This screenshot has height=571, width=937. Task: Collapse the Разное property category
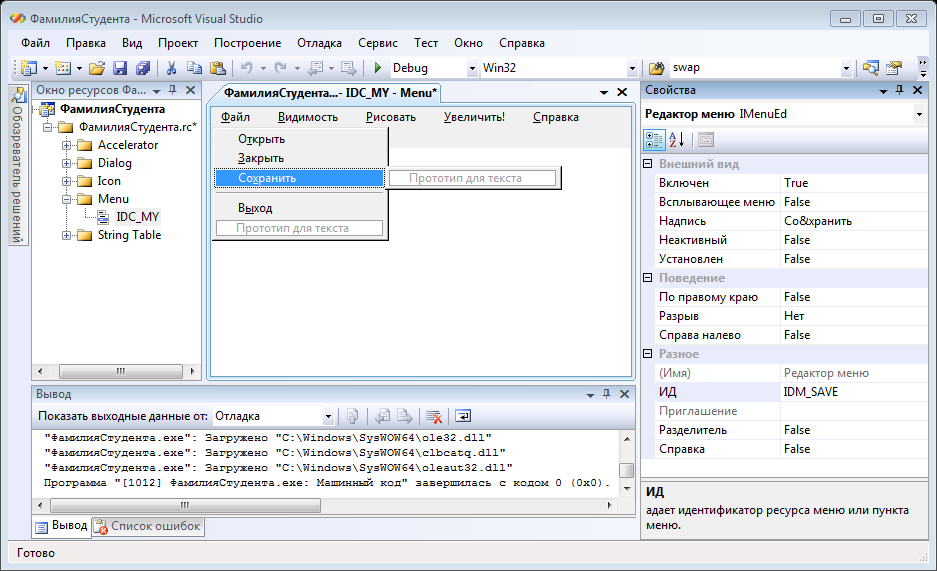[x=648, y=354]
